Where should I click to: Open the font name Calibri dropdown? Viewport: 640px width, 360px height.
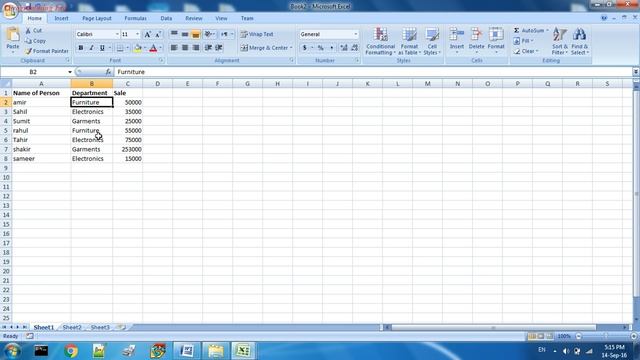pyautogui.click(x=117, y=34)
